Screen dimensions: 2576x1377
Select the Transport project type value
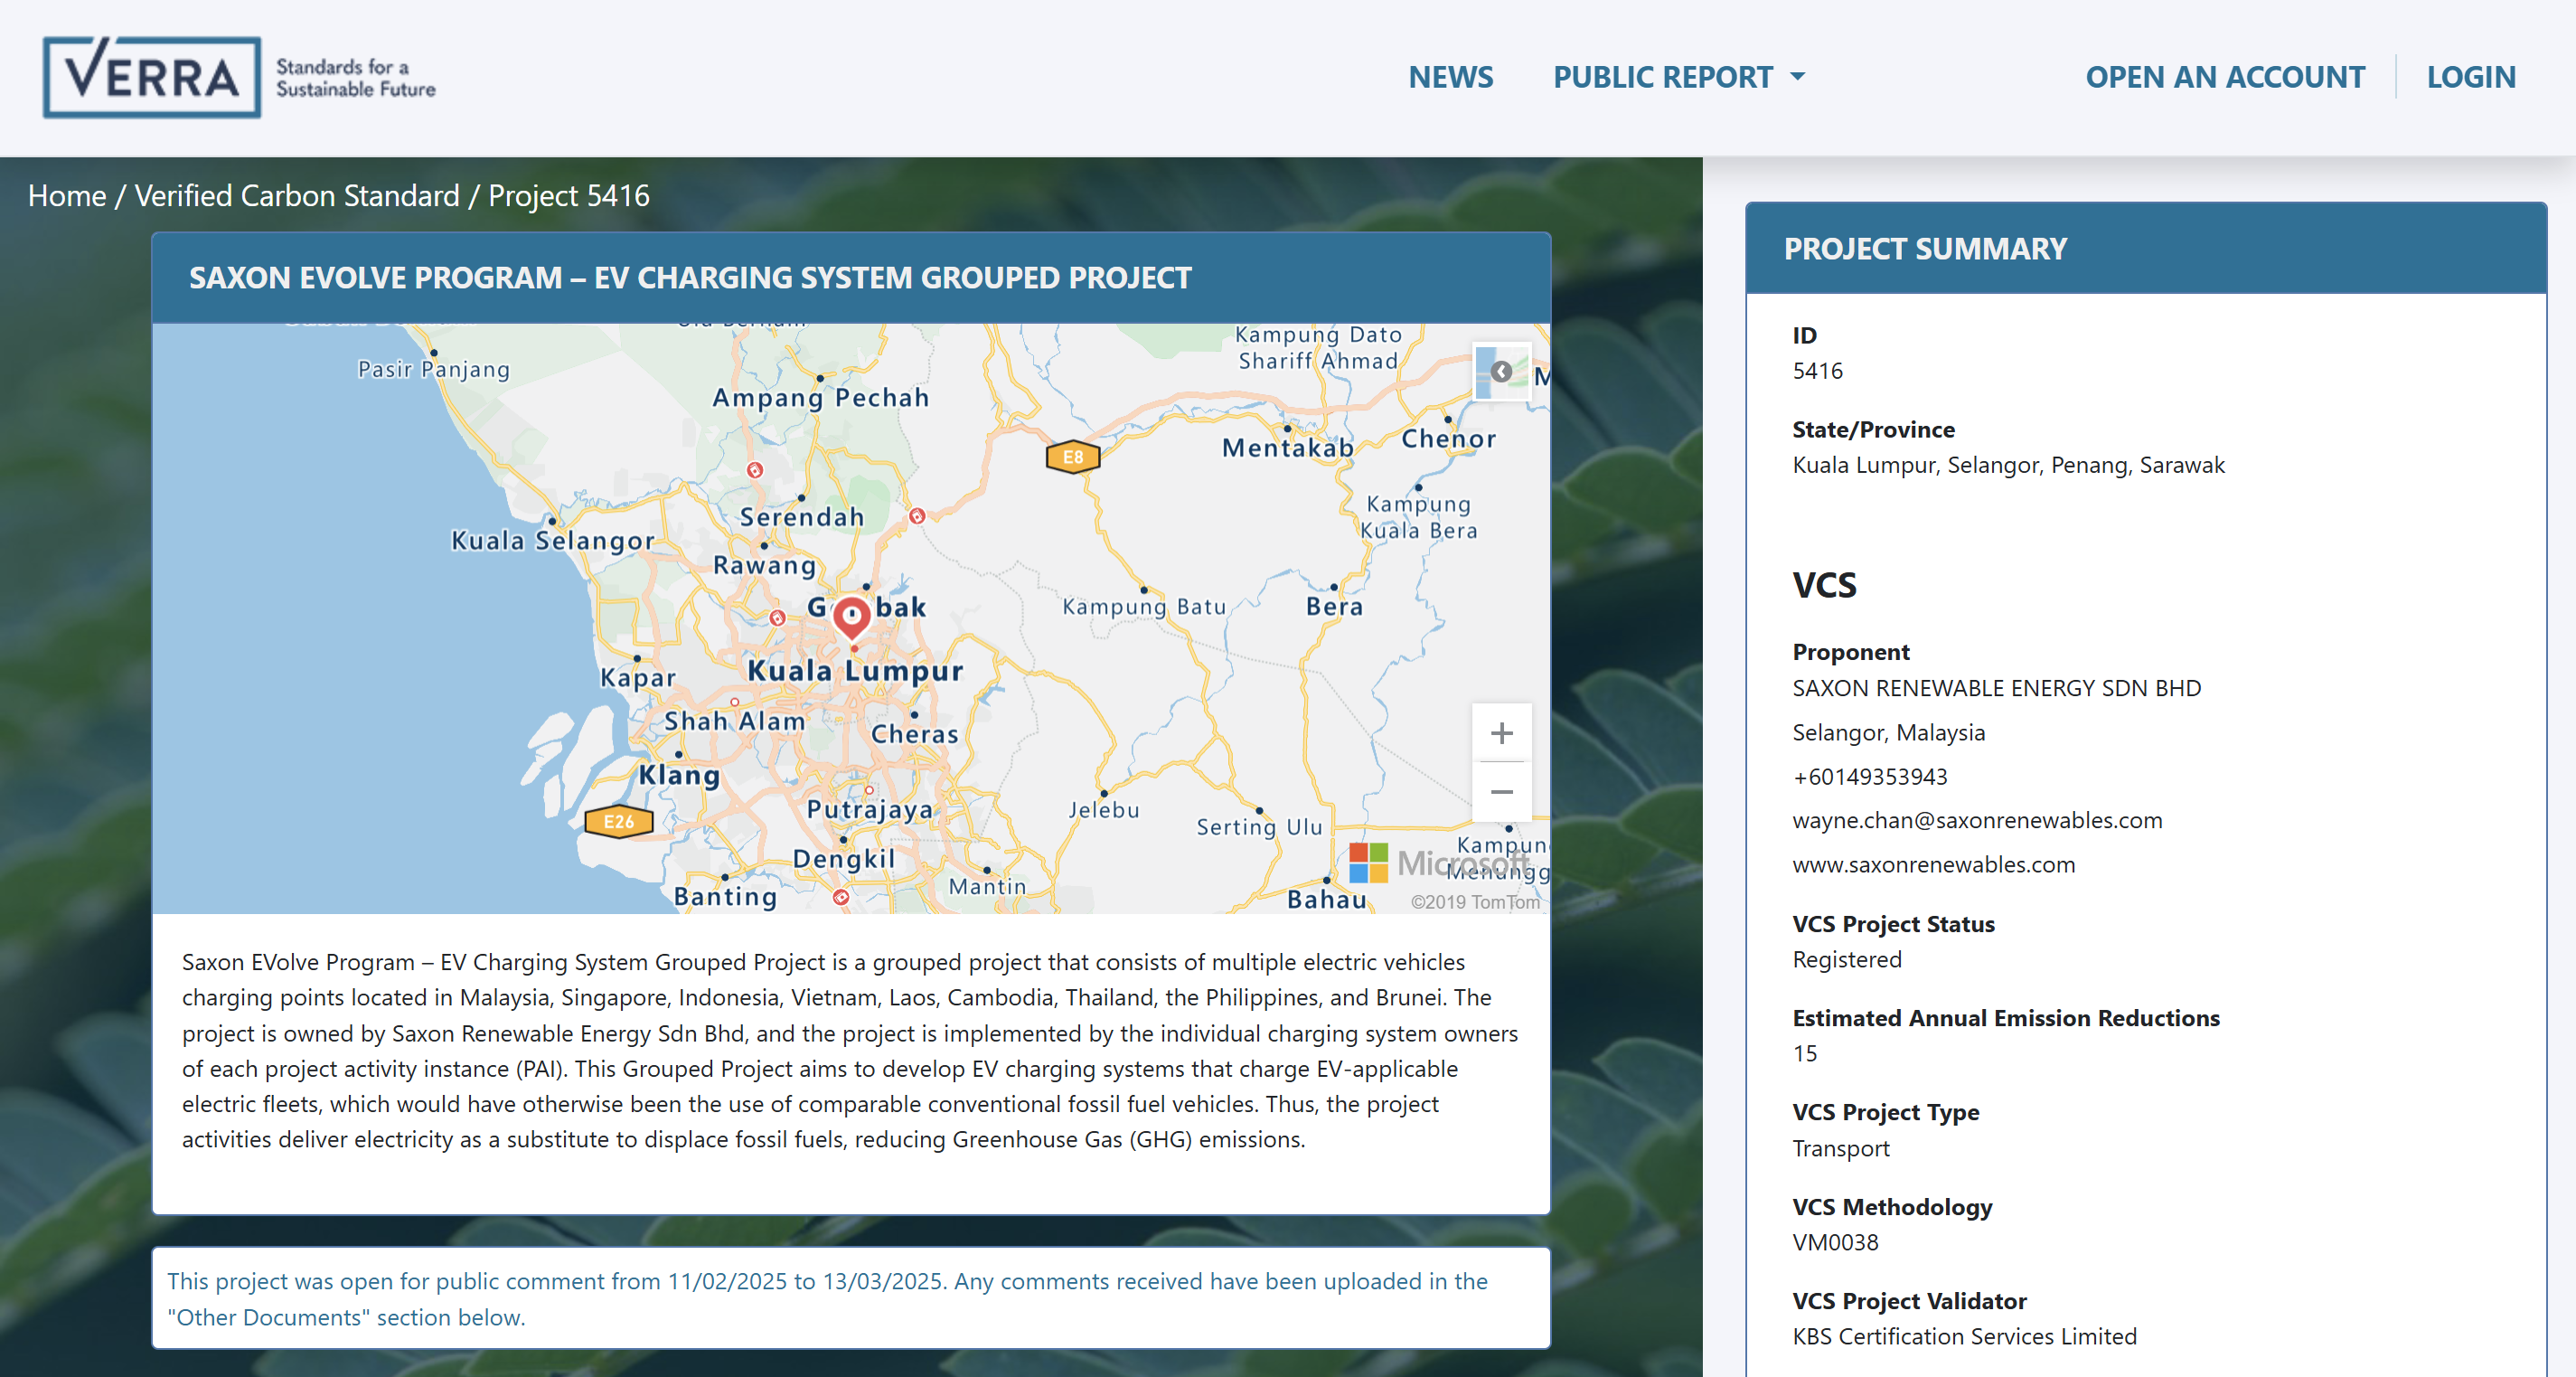point(1840,1148)
